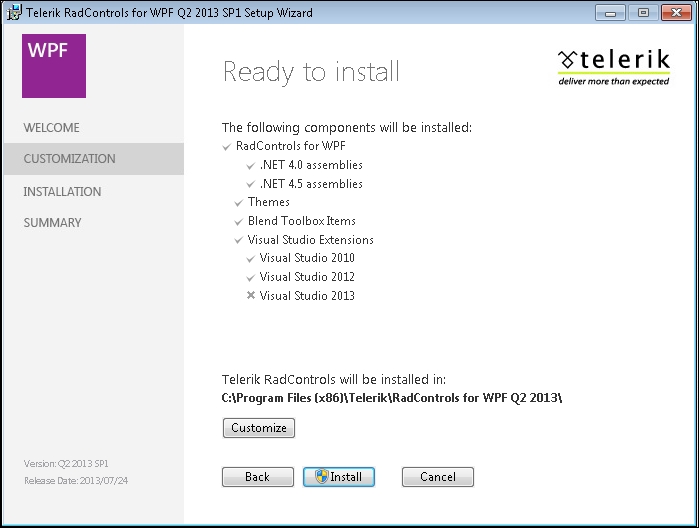Click the checkmark beside Visual Studio 2010
Viewport: 699px width, 528px height.
coord(251,259)
